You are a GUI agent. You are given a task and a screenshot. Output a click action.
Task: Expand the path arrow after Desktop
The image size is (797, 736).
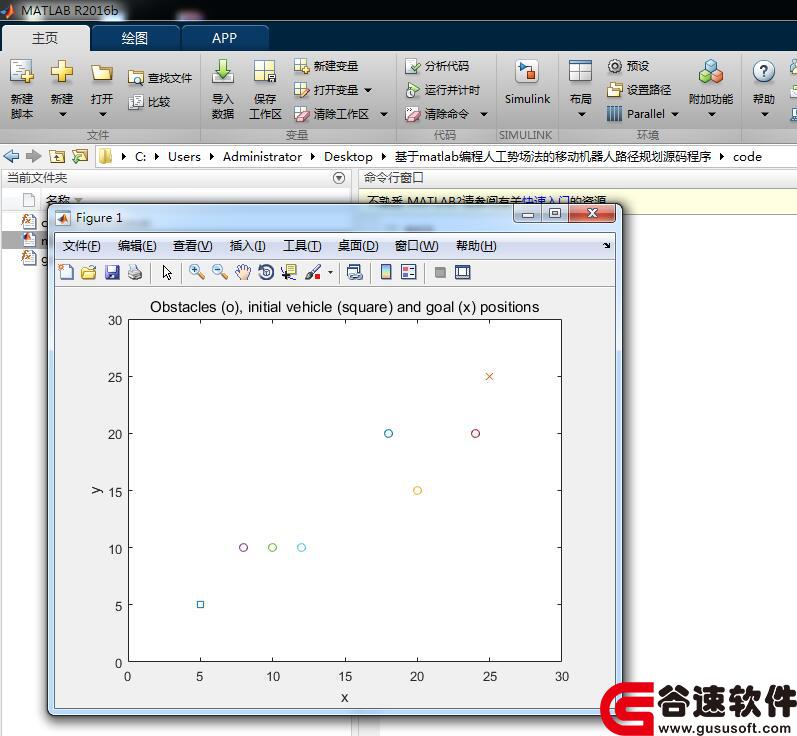pyautogui.click(x=384, y=157)
